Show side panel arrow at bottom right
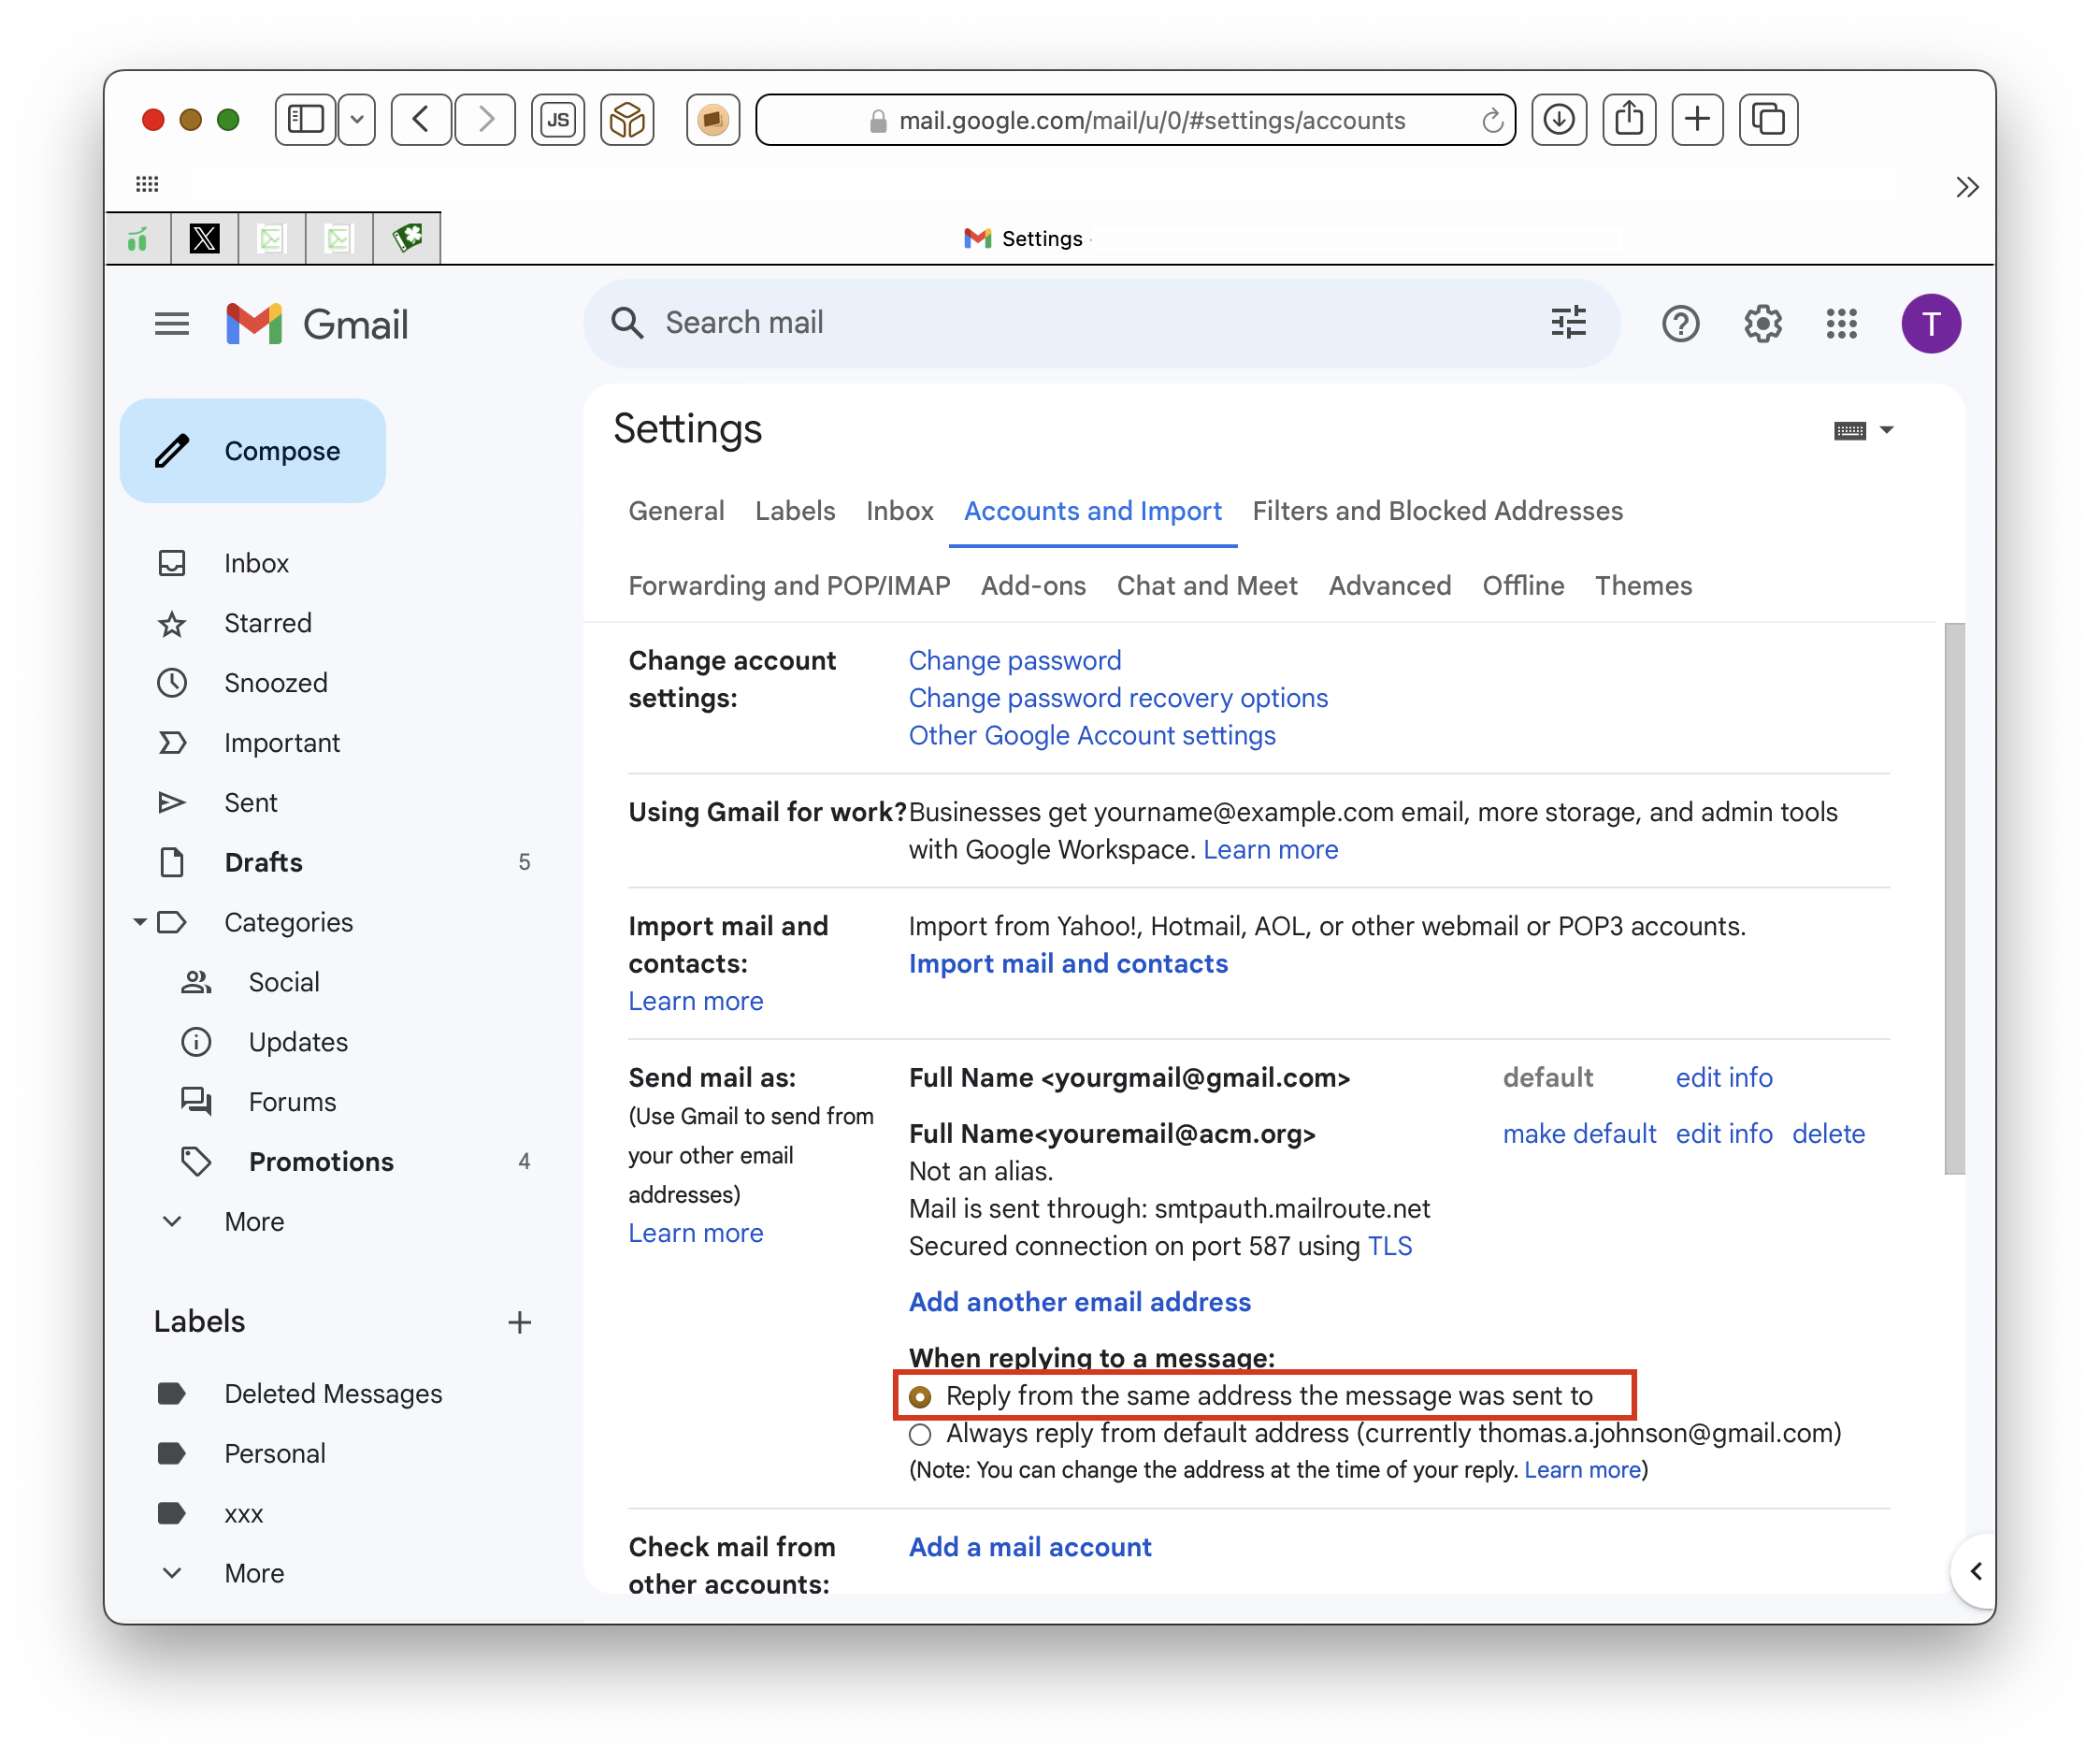The width and height of the screenshot is (2100, 1762). click(1975, 1571)
